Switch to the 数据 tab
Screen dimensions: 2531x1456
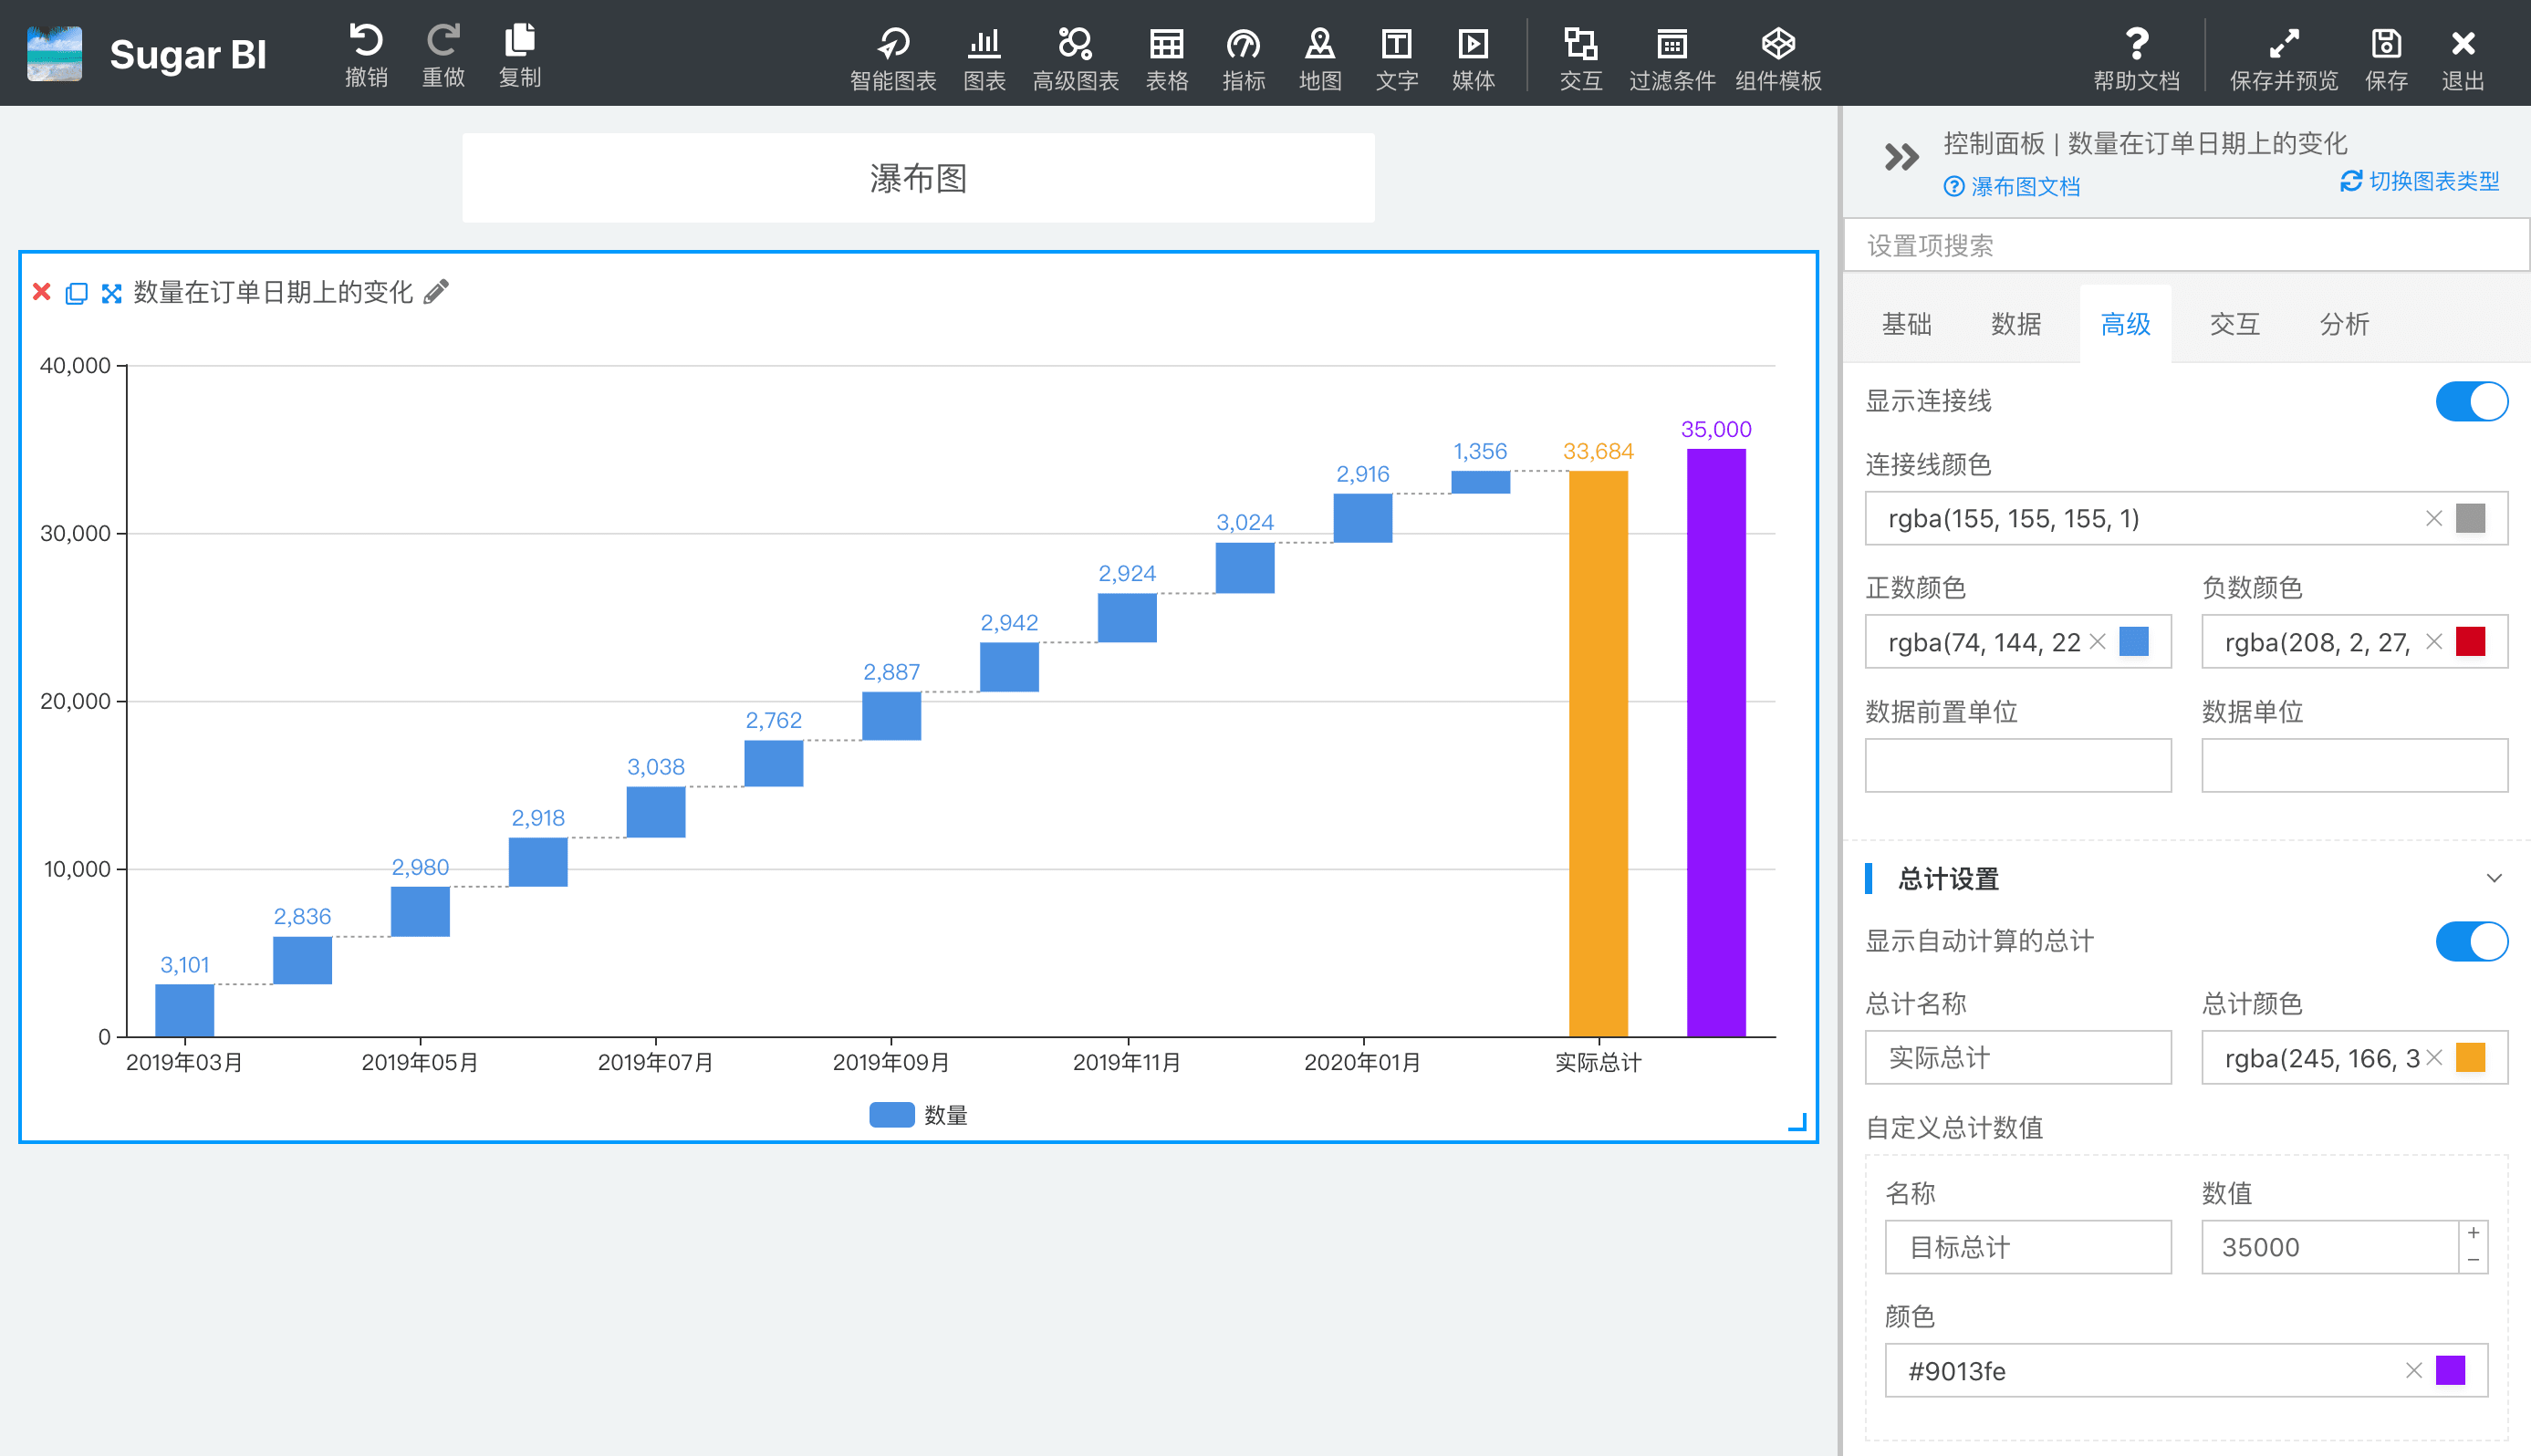(2016, 324)
